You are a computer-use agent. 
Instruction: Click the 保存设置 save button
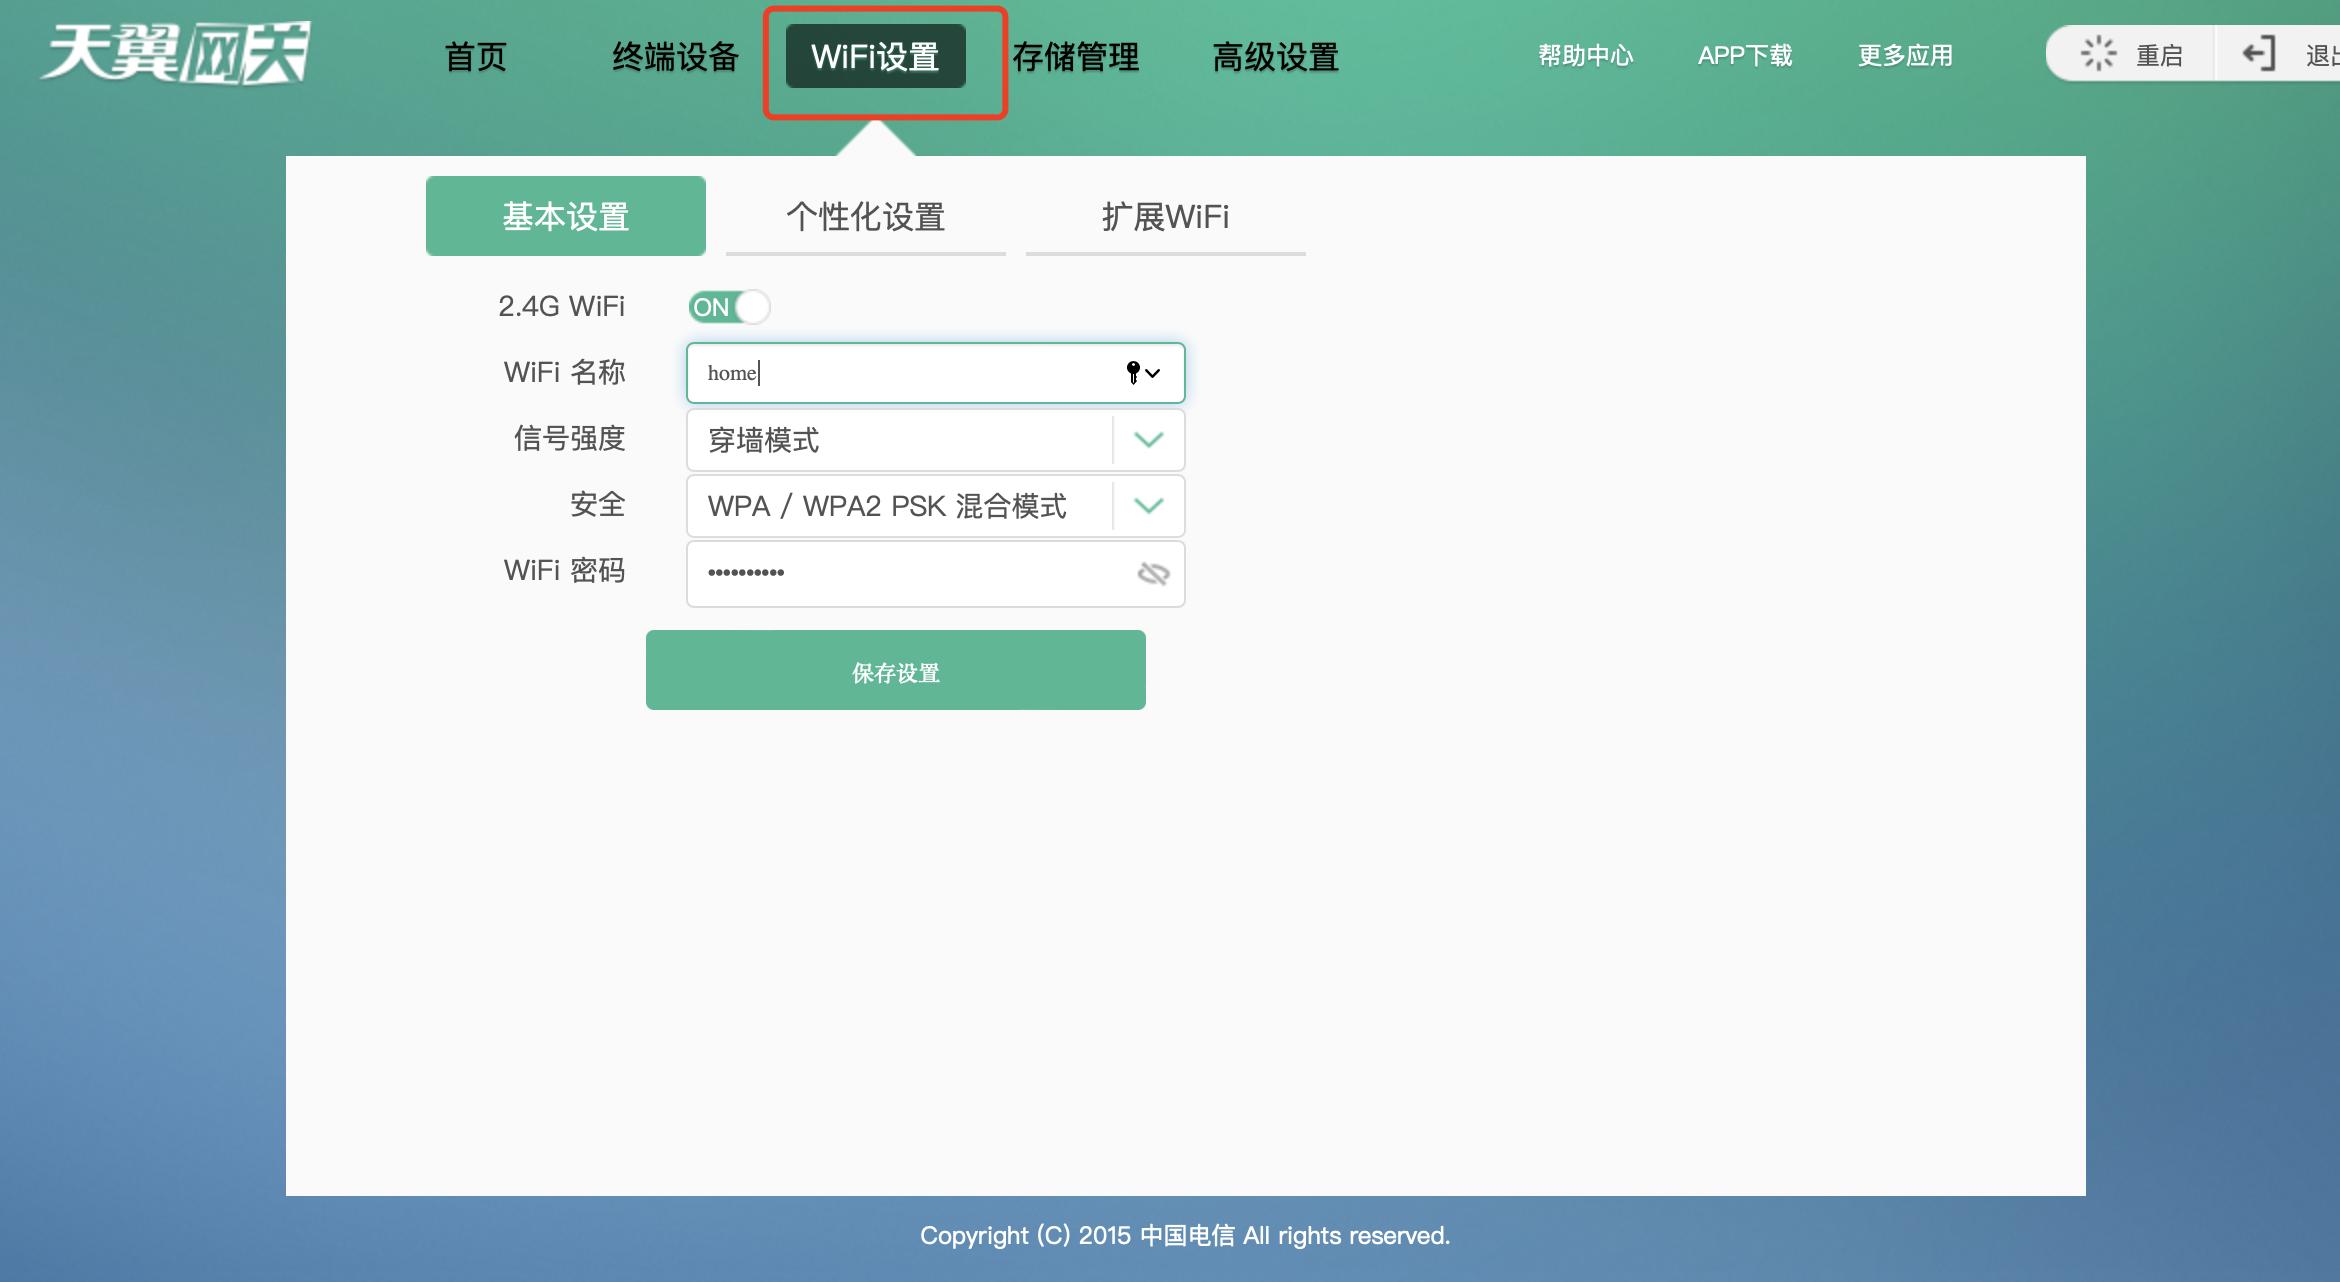pyautogui.click(x=895, y=670)
